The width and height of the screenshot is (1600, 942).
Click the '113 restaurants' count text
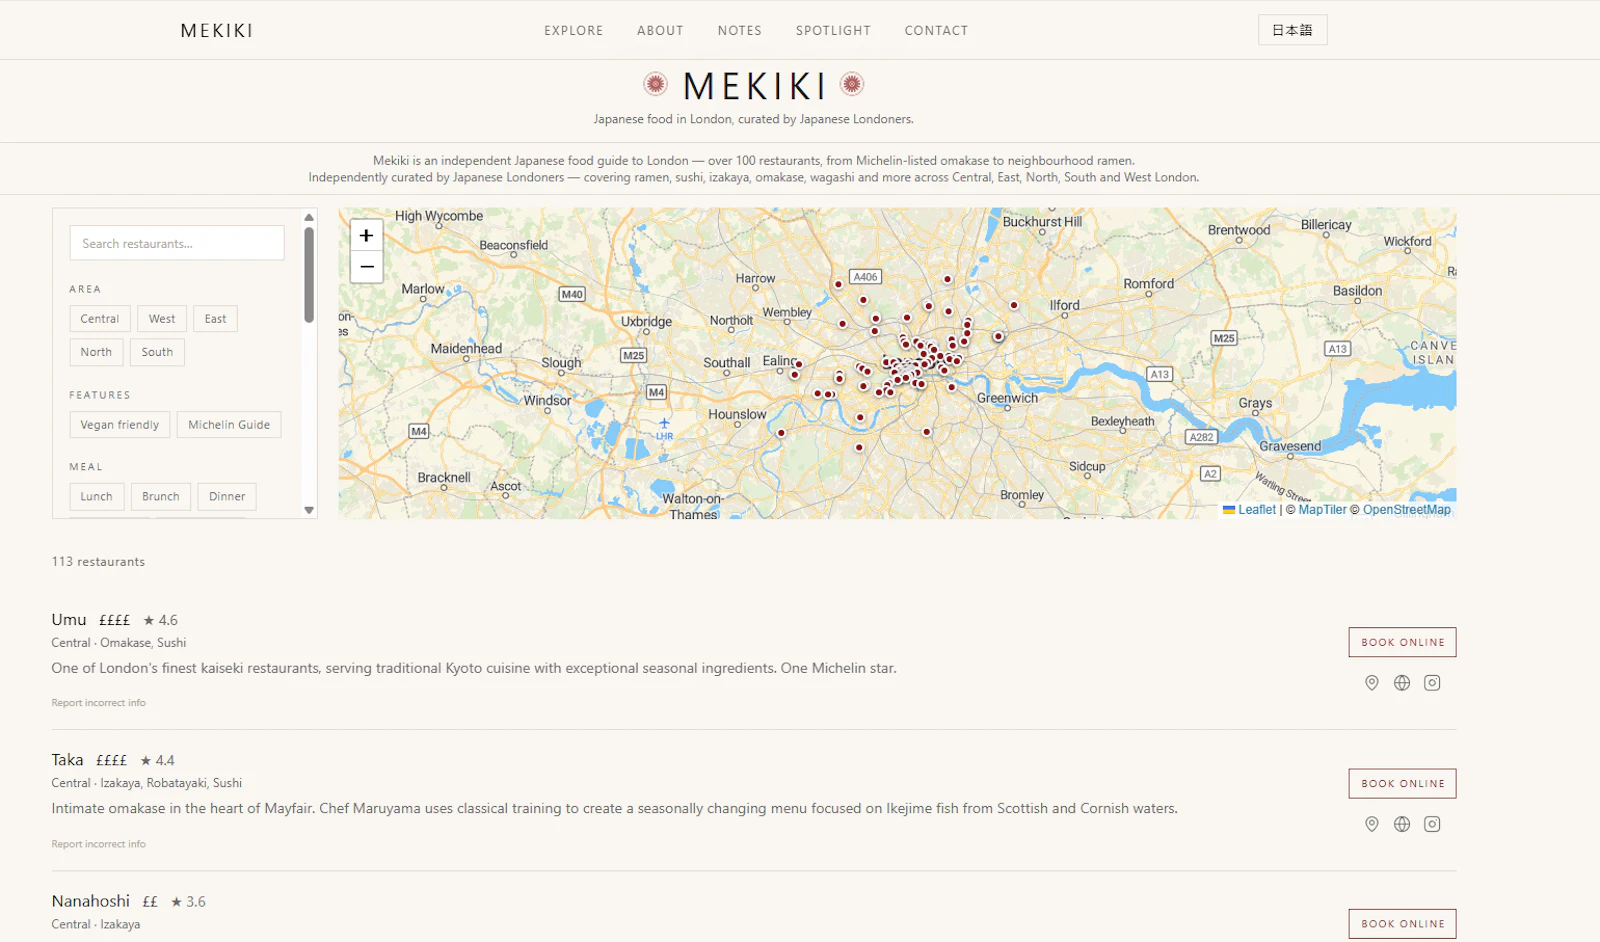coord(98,562)
